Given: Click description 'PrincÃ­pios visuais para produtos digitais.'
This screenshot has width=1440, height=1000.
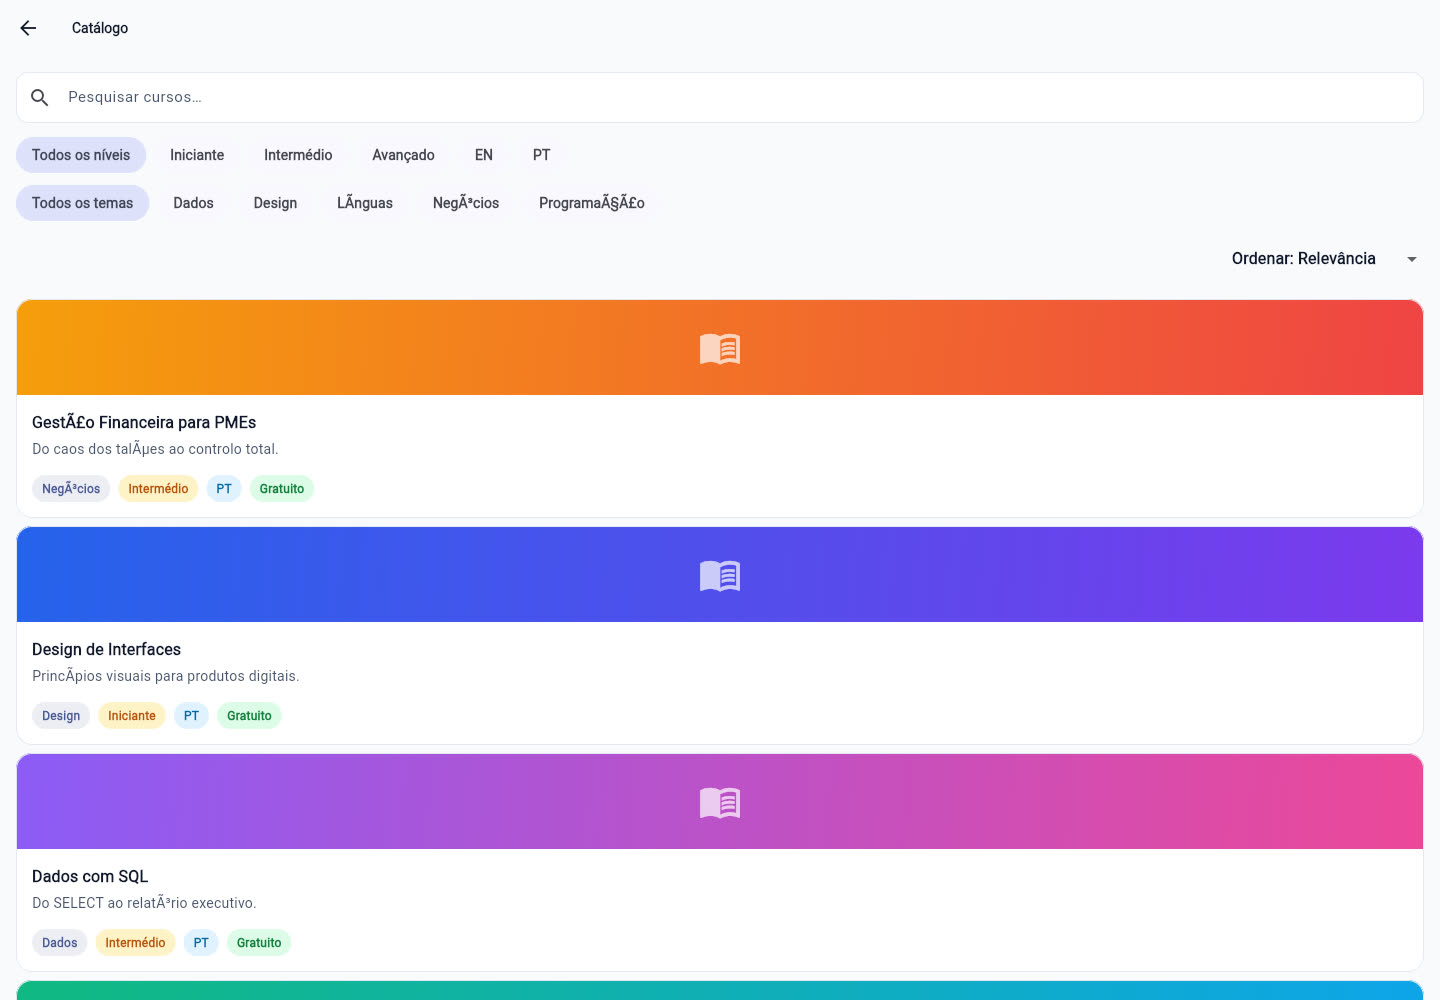Looking at the screenshot, I should pos(166,676).
